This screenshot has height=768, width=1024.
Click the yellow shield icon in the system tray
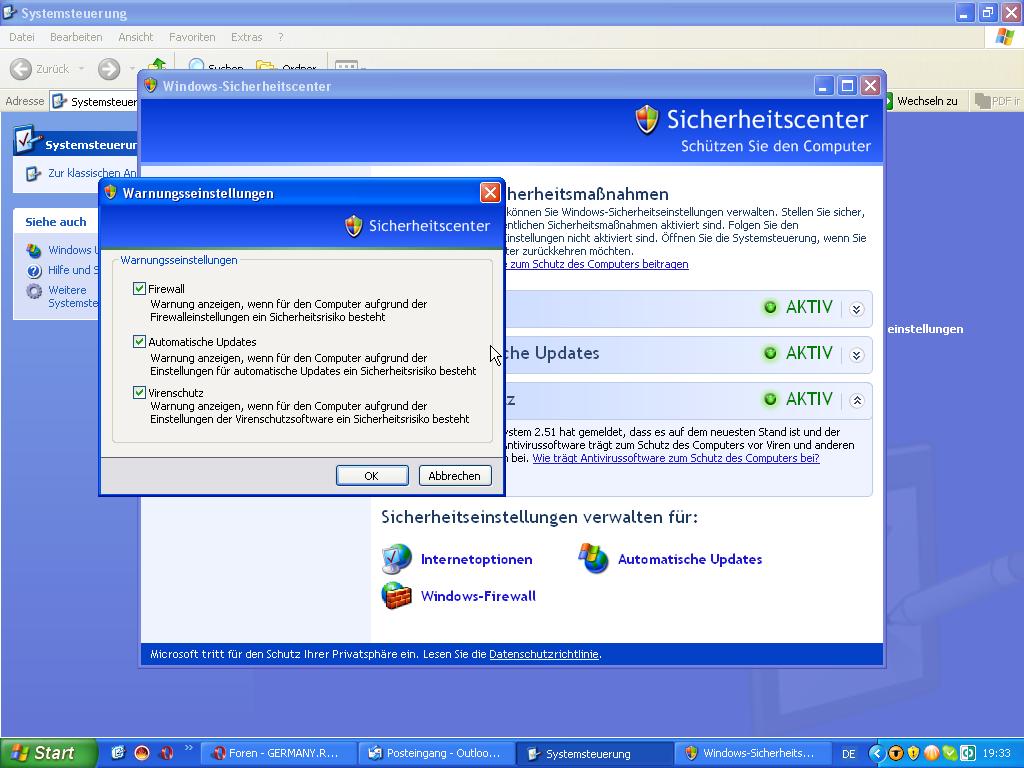913,753
